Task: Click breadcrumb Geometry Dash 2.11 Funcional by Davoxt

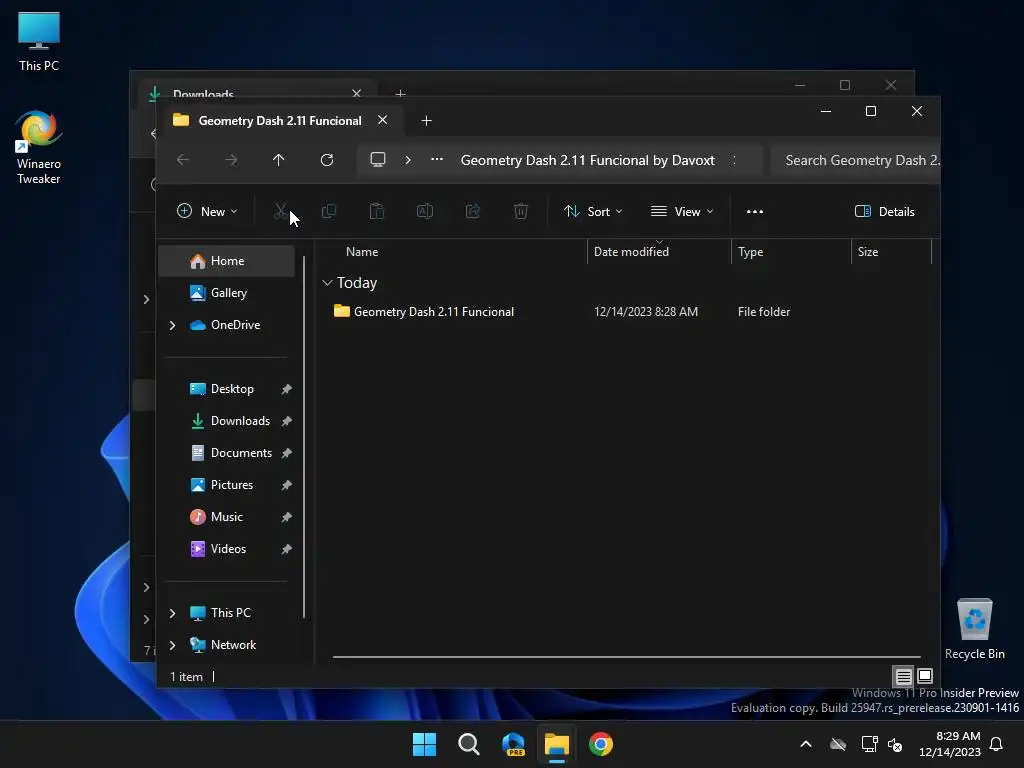Action: click(x=588, y=160)
